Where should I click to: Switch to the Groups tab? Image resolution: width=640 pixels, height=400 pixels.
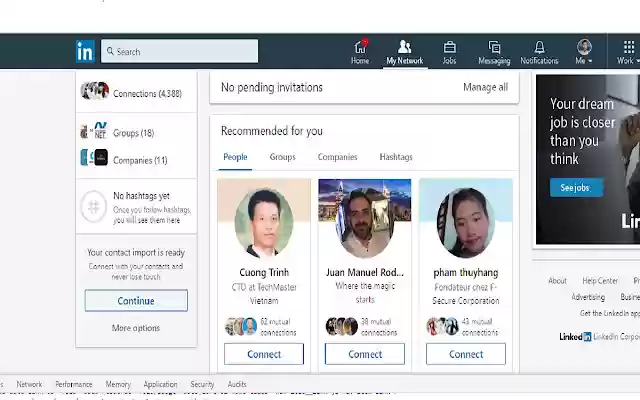pos(282,157)
